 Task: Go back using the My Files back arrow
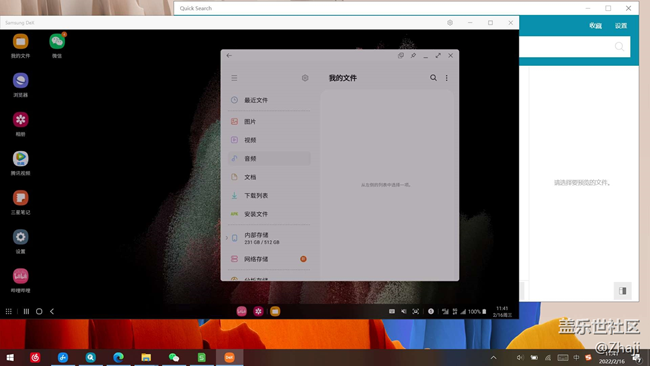[229, 56]
